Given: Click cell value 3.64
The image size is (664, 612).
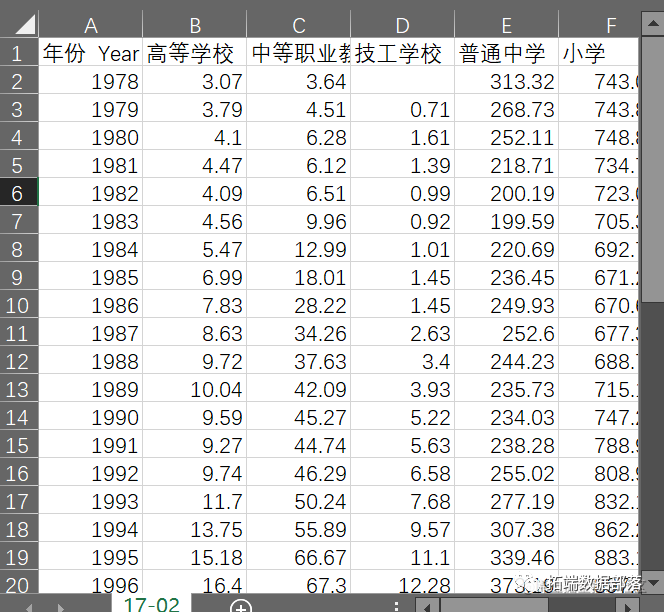Looking at the screenshot, I should coord(299,80).
